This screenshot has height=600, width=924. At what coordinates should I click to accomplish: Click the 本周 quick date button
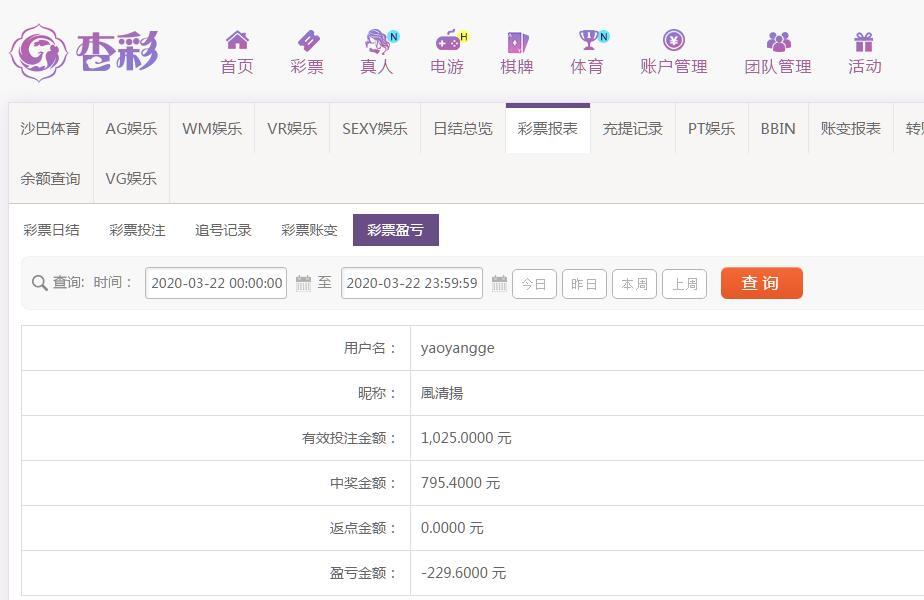[635, 284]
